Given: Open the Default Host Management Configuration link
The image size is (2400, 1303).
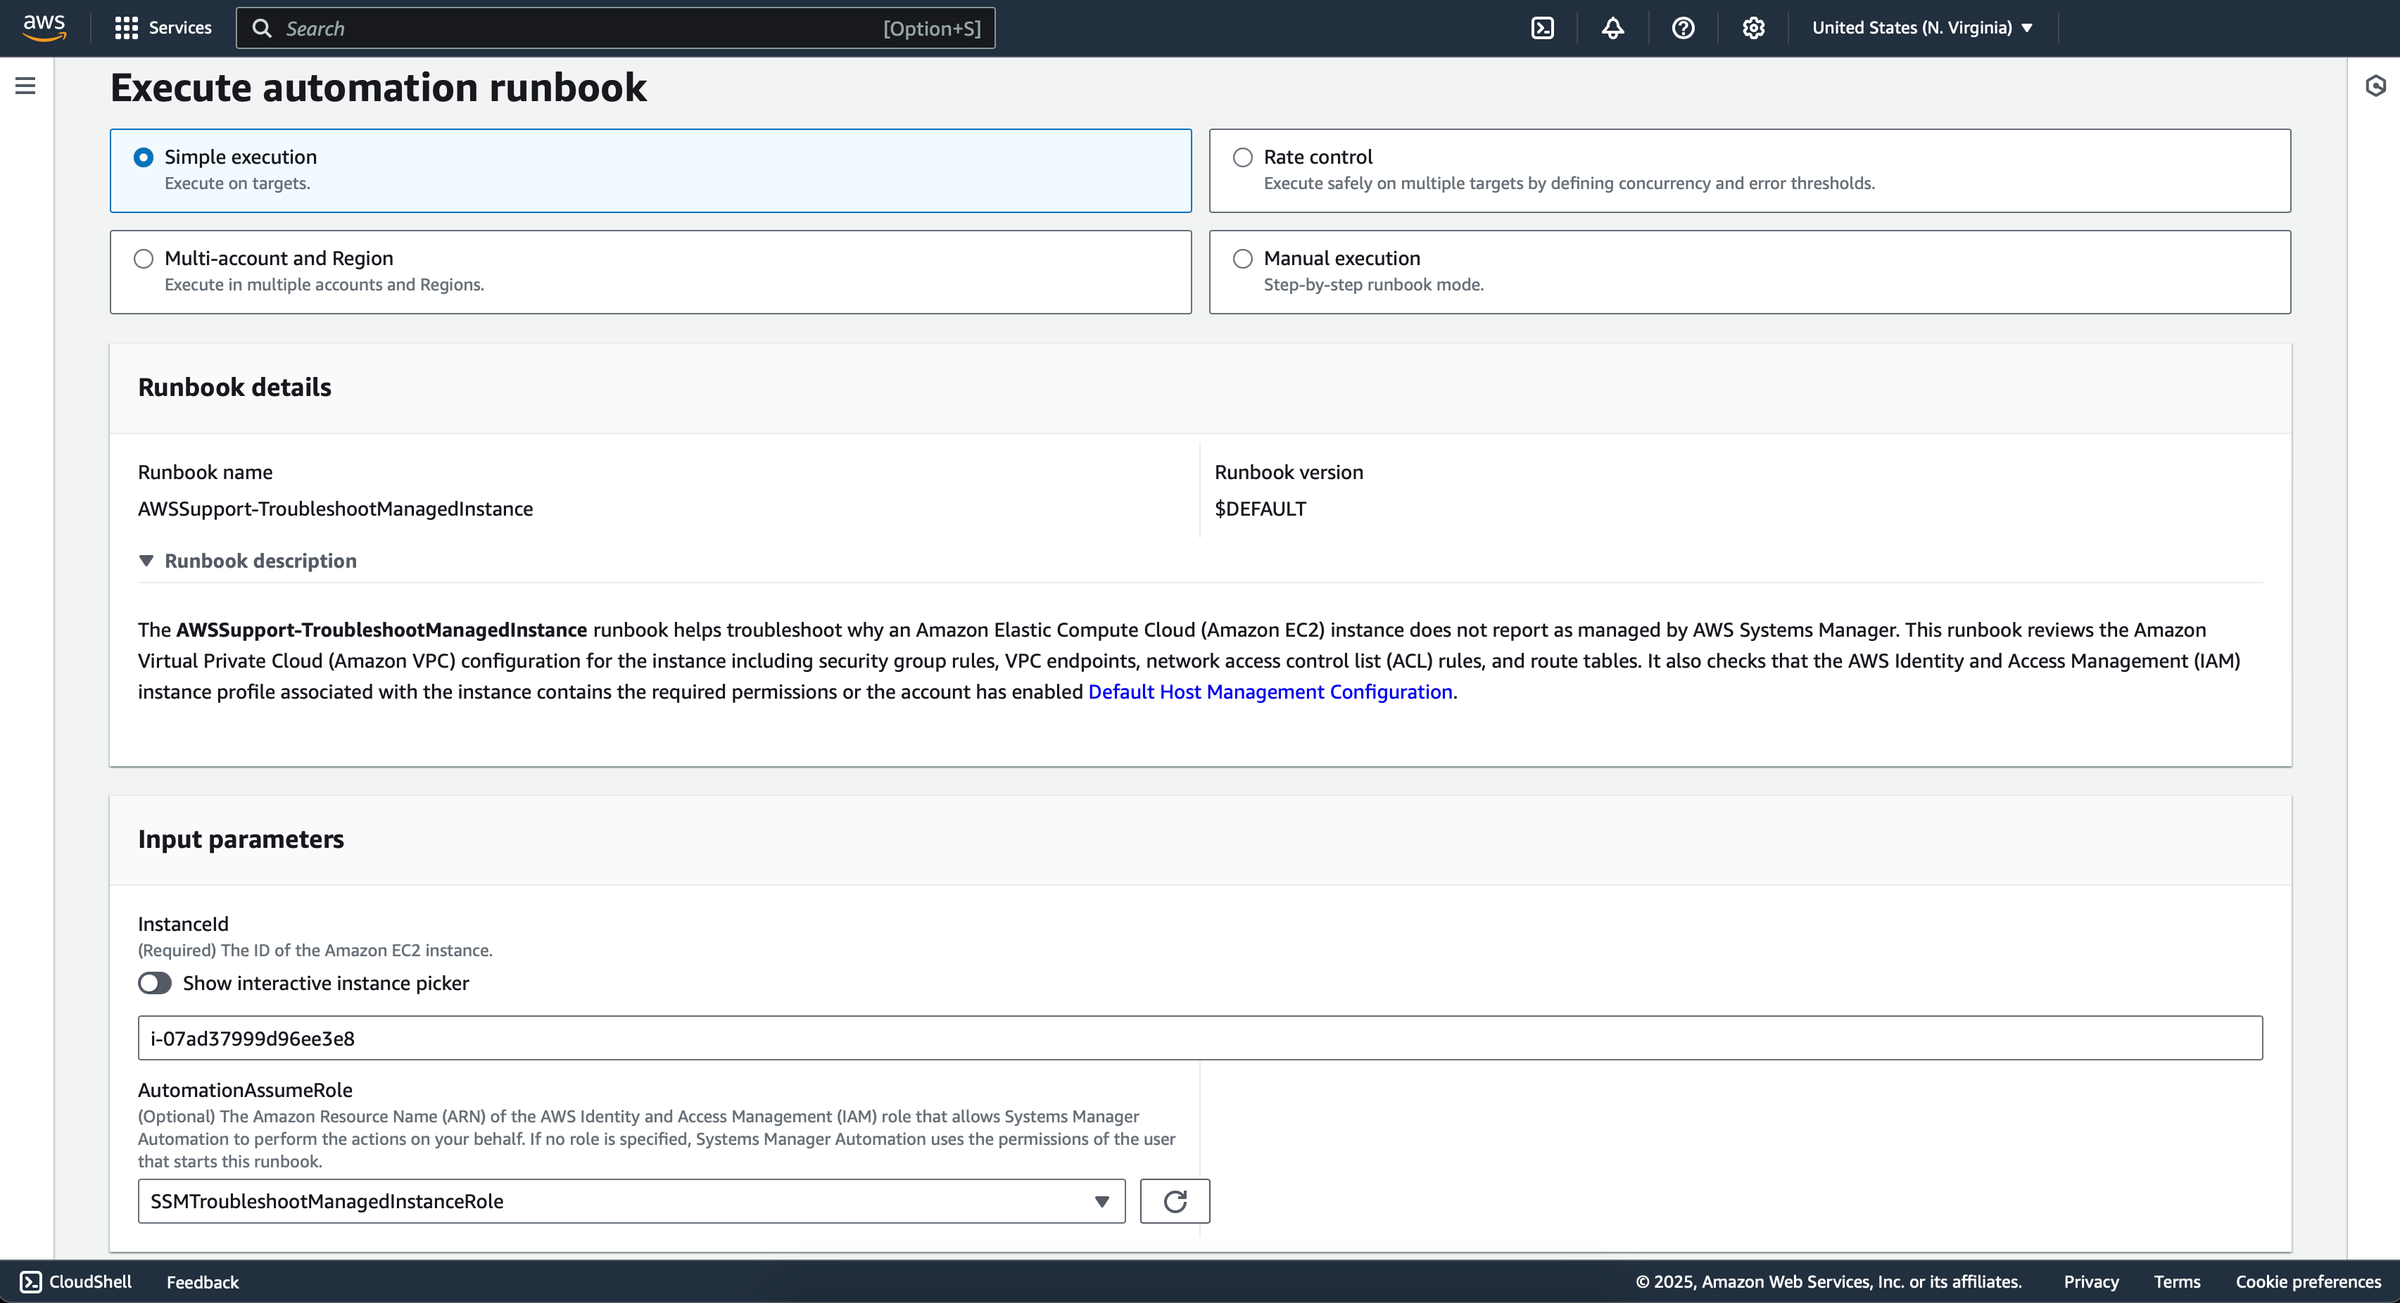Looking at the screenshot, I should pyautogui.click(x=1271, y=691).
